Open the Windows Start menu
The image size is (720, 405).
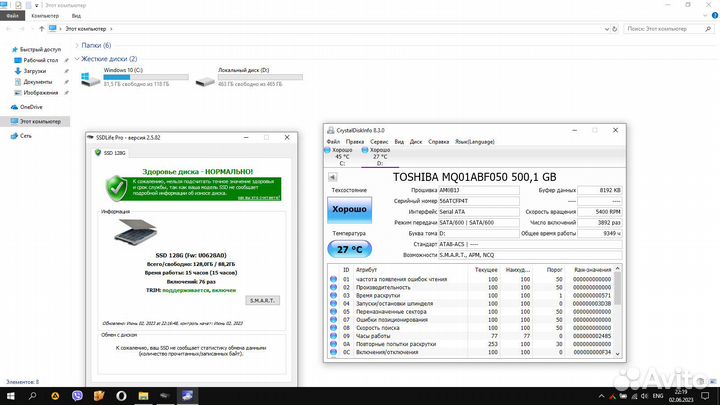[x=10, y=396]
